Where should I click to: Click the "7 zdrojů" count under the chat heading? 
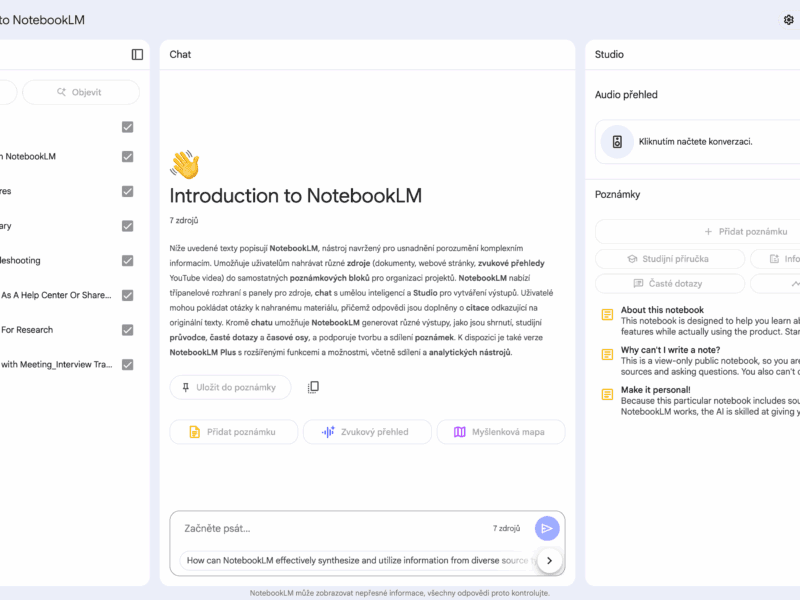(184, 220)
